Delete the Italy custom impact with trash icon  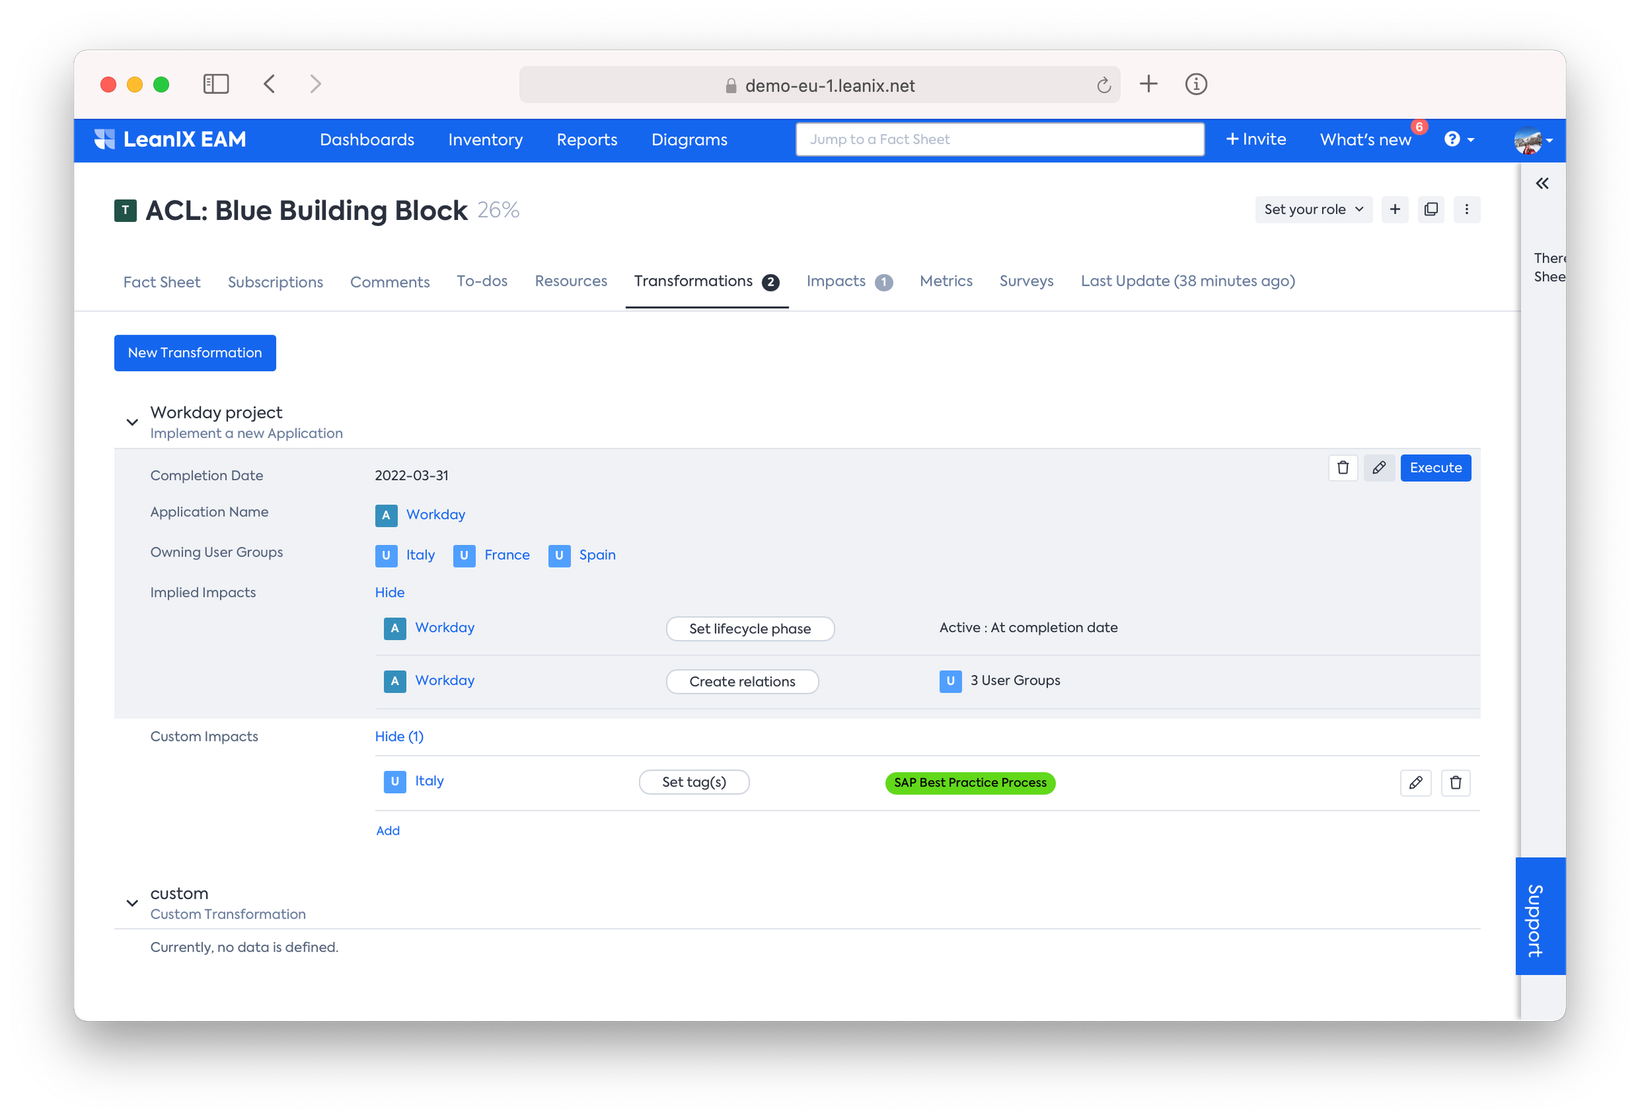1456,783
